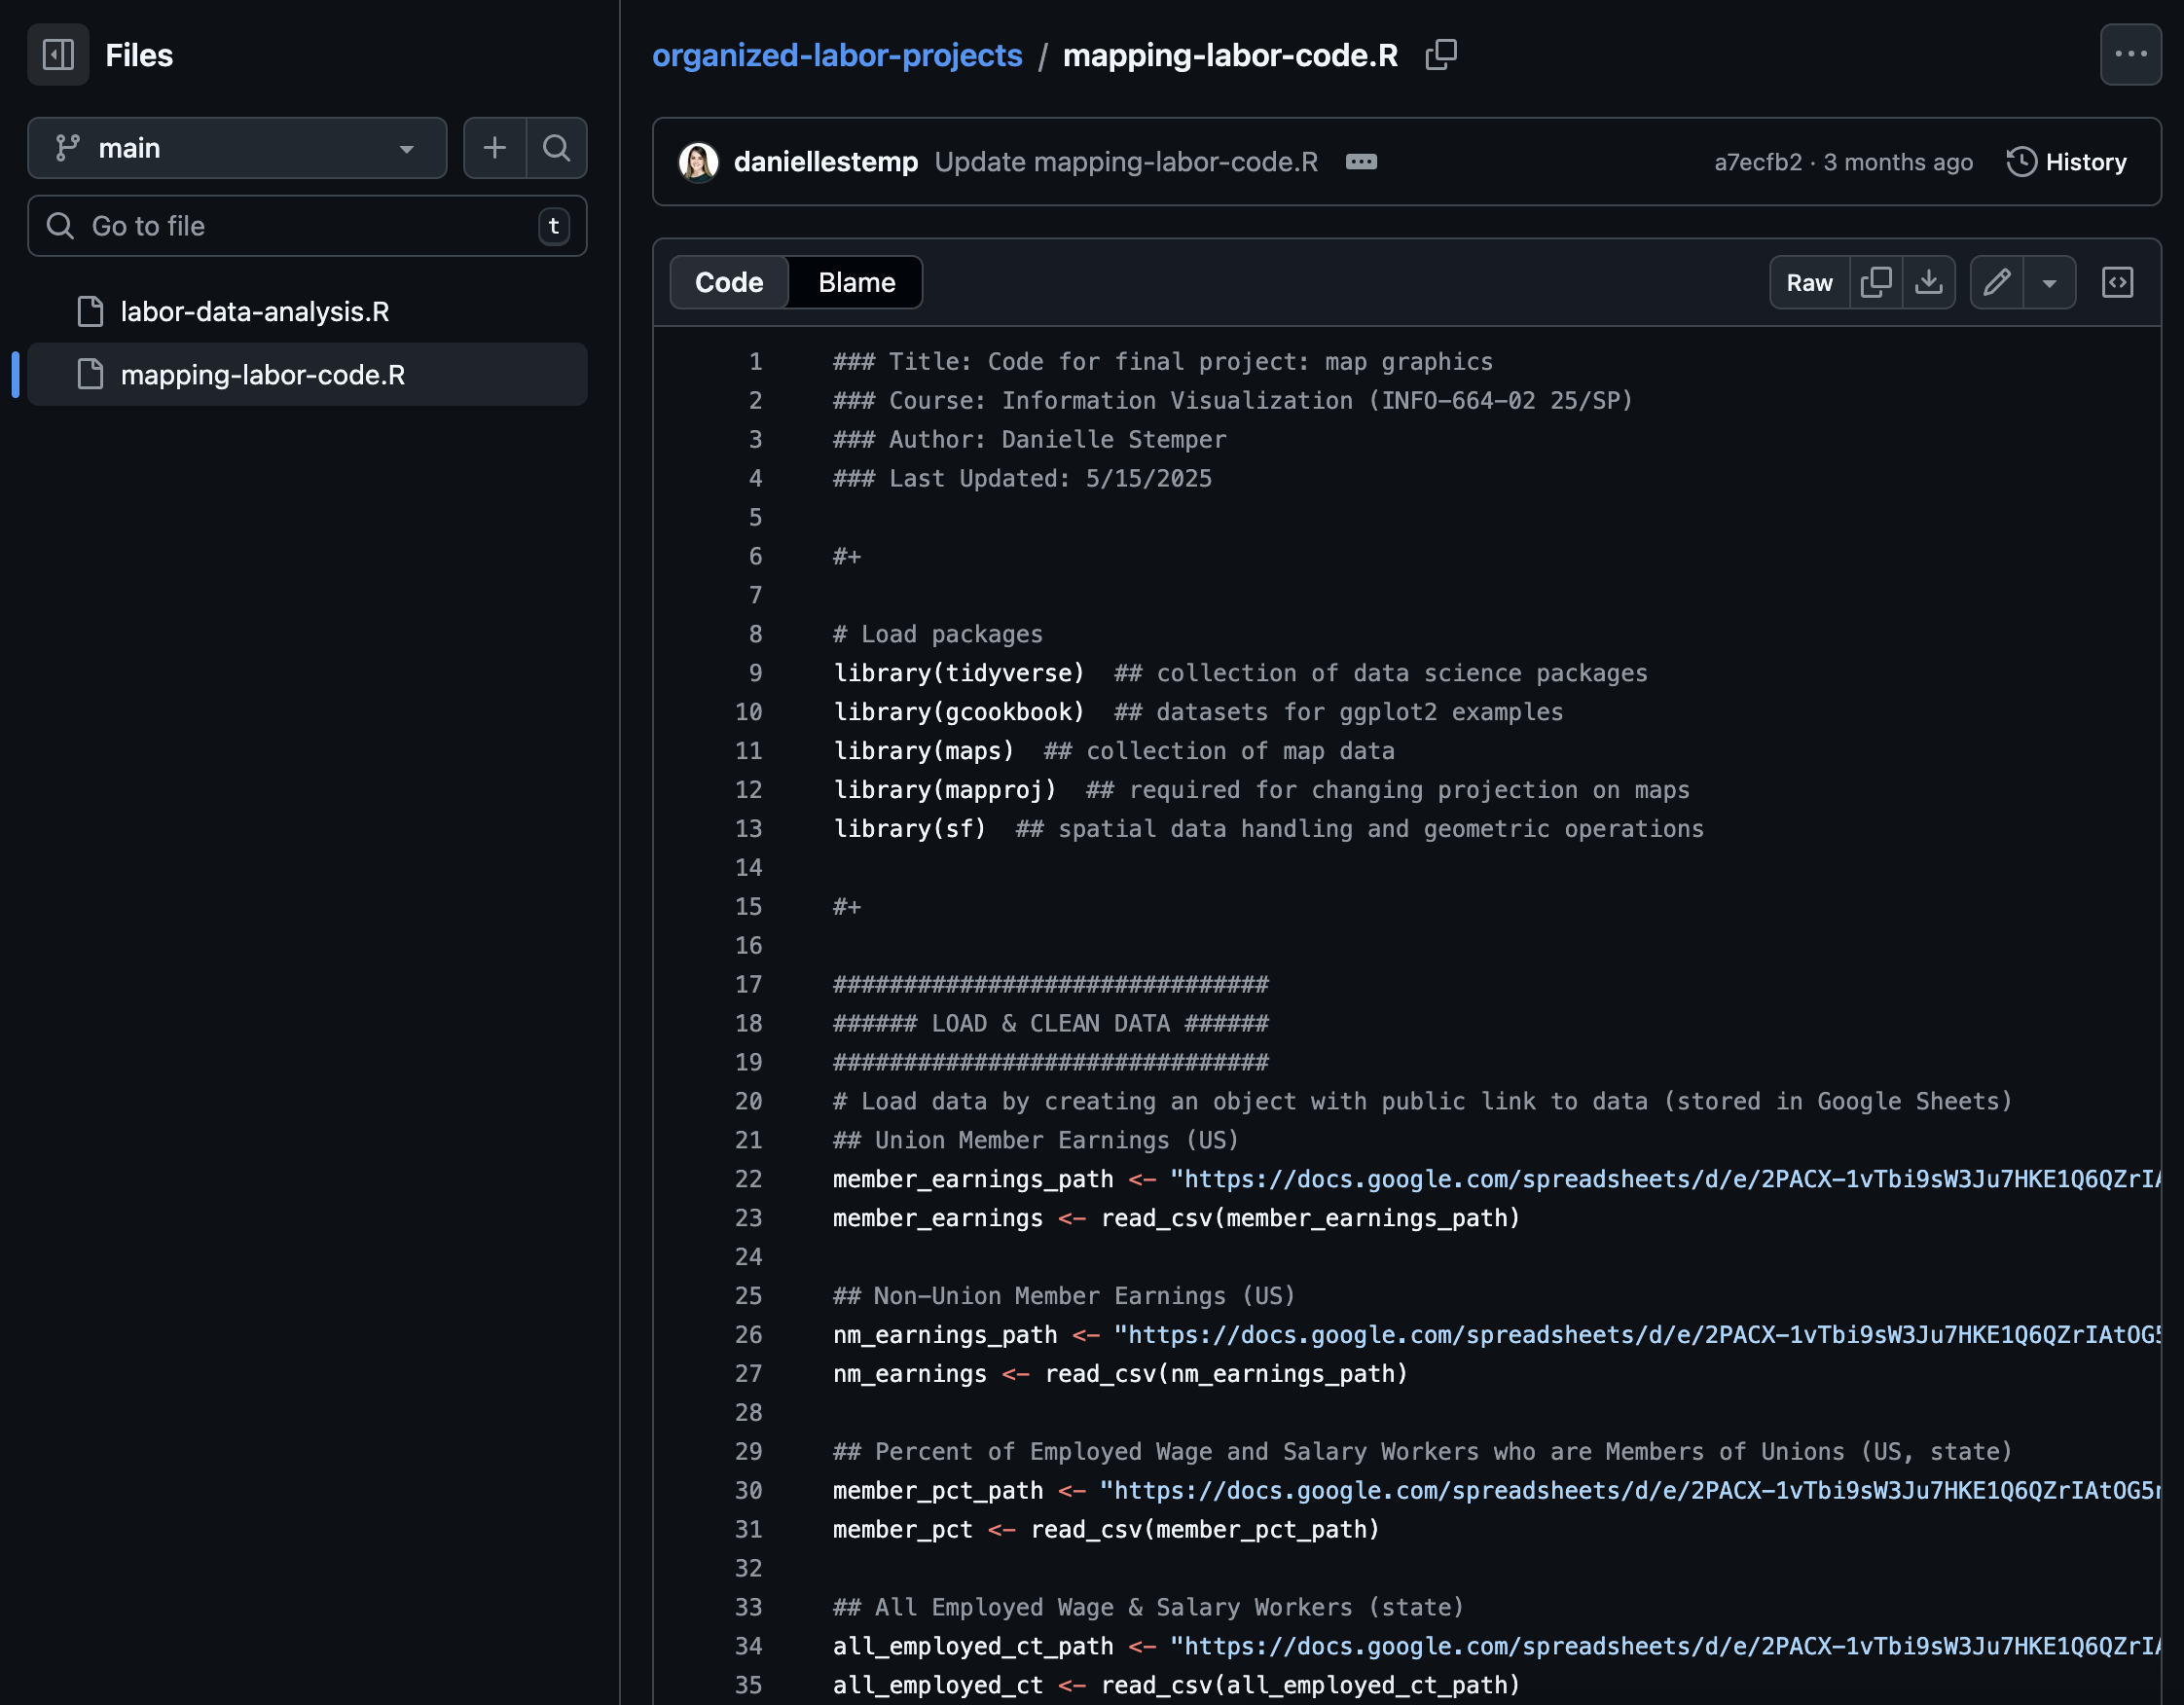Open the symbols panel icon
The height and width of the screenshot is (1705, 2184).
[2117, 282]
